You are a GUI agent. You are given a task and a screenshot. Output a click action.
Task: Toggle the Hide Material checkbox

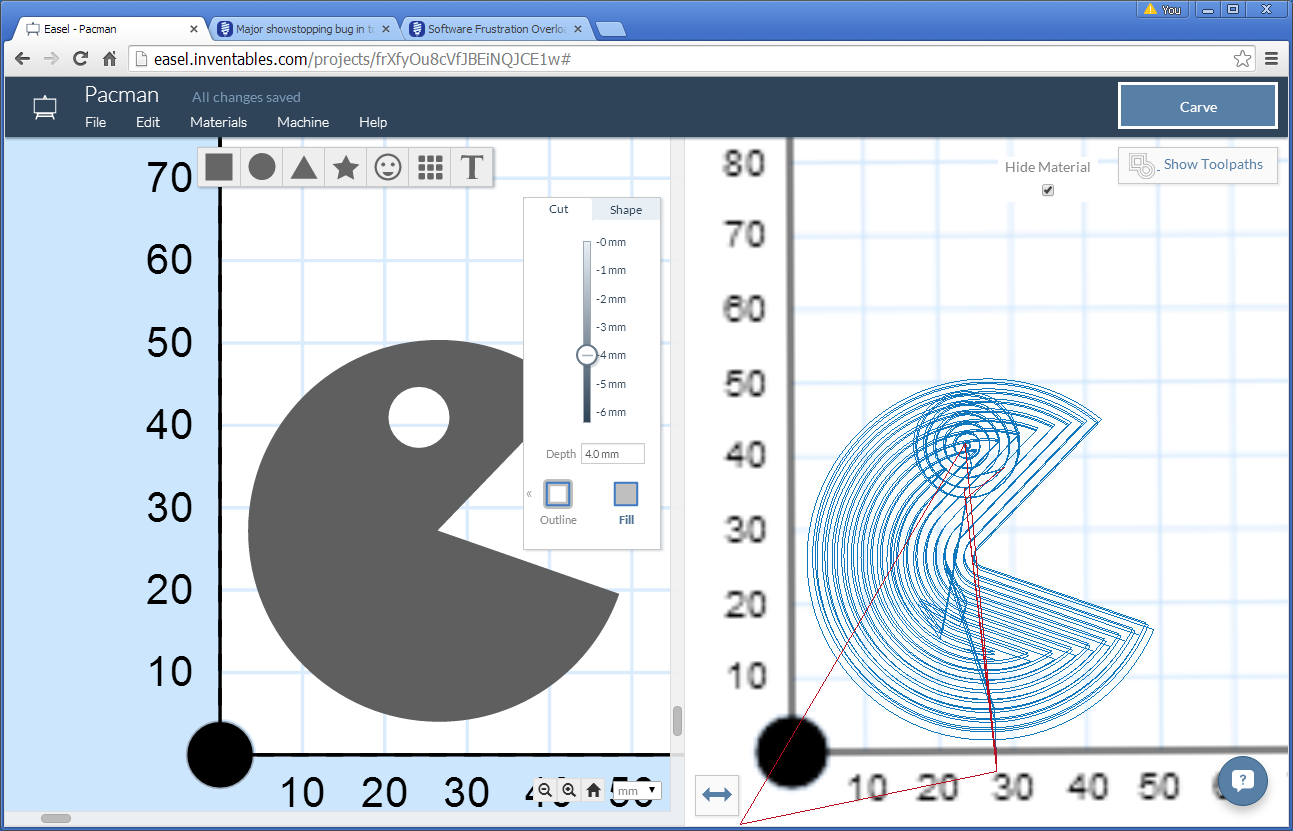click(1048, 190)
